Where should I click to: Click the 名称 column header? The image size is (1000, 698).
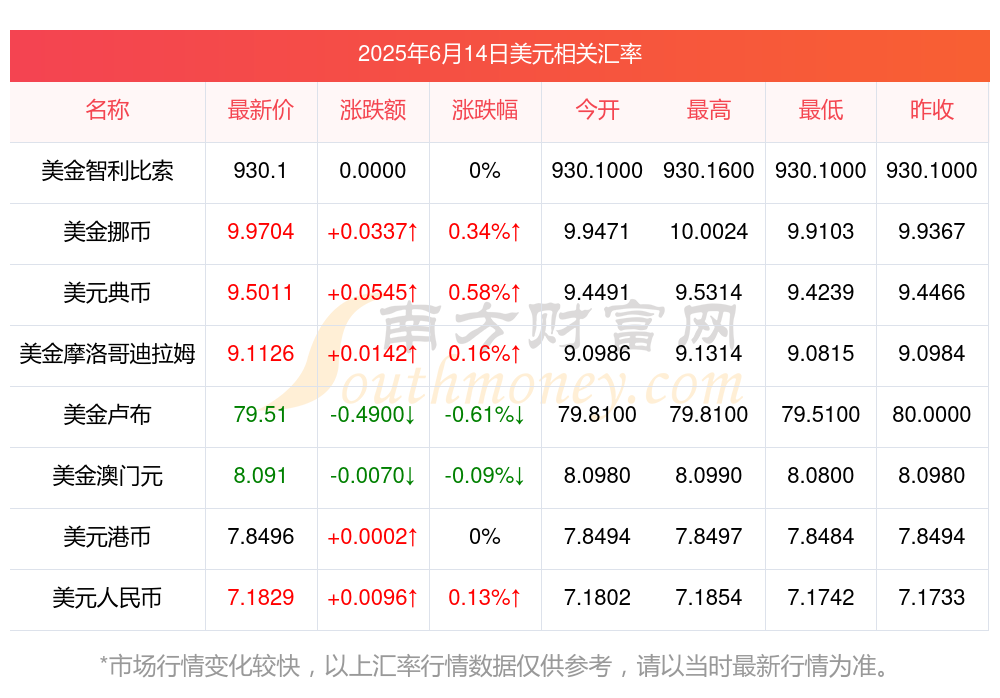(107, 110)
